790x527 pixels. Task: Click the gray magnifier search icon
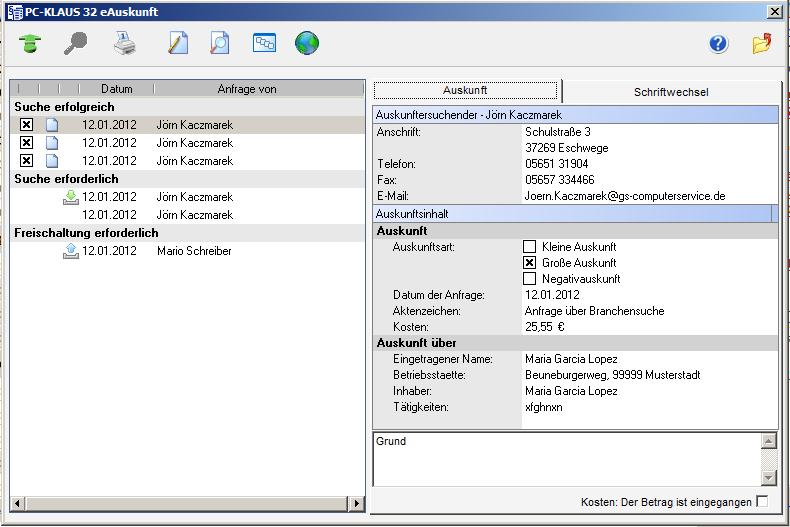[77, 44]
